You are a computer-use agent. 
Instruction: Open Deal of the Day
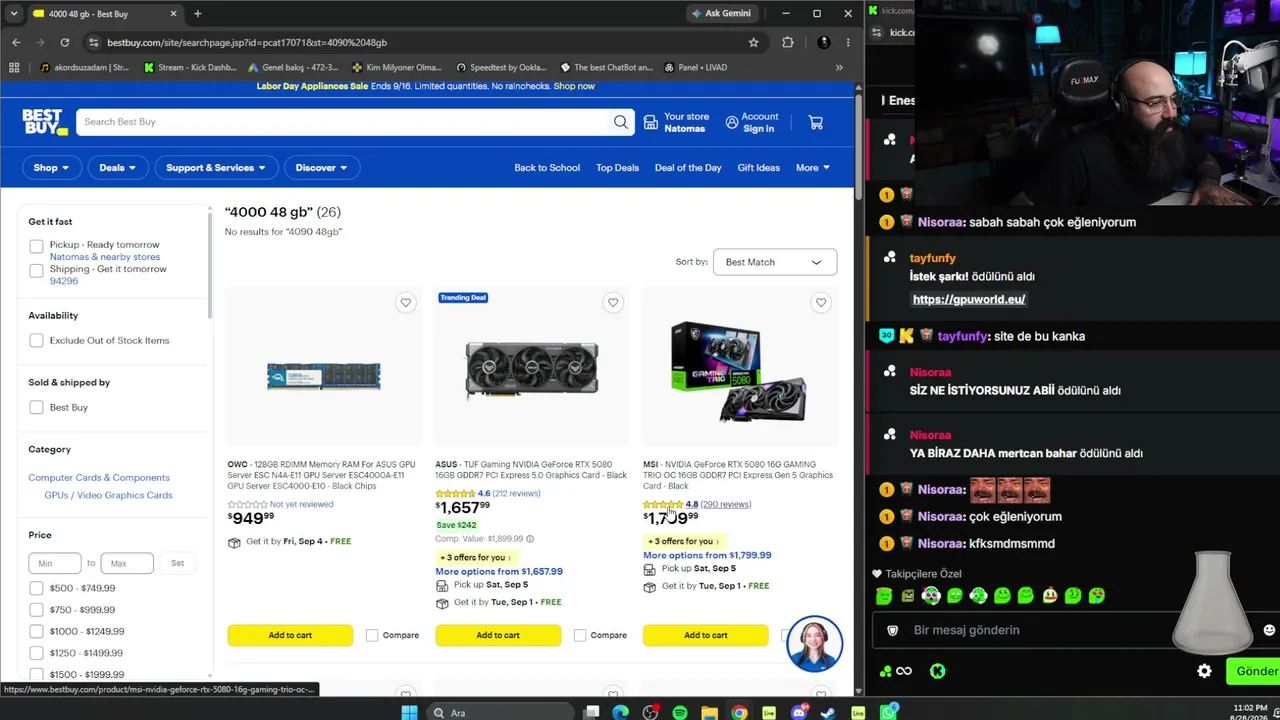(688, 168)
